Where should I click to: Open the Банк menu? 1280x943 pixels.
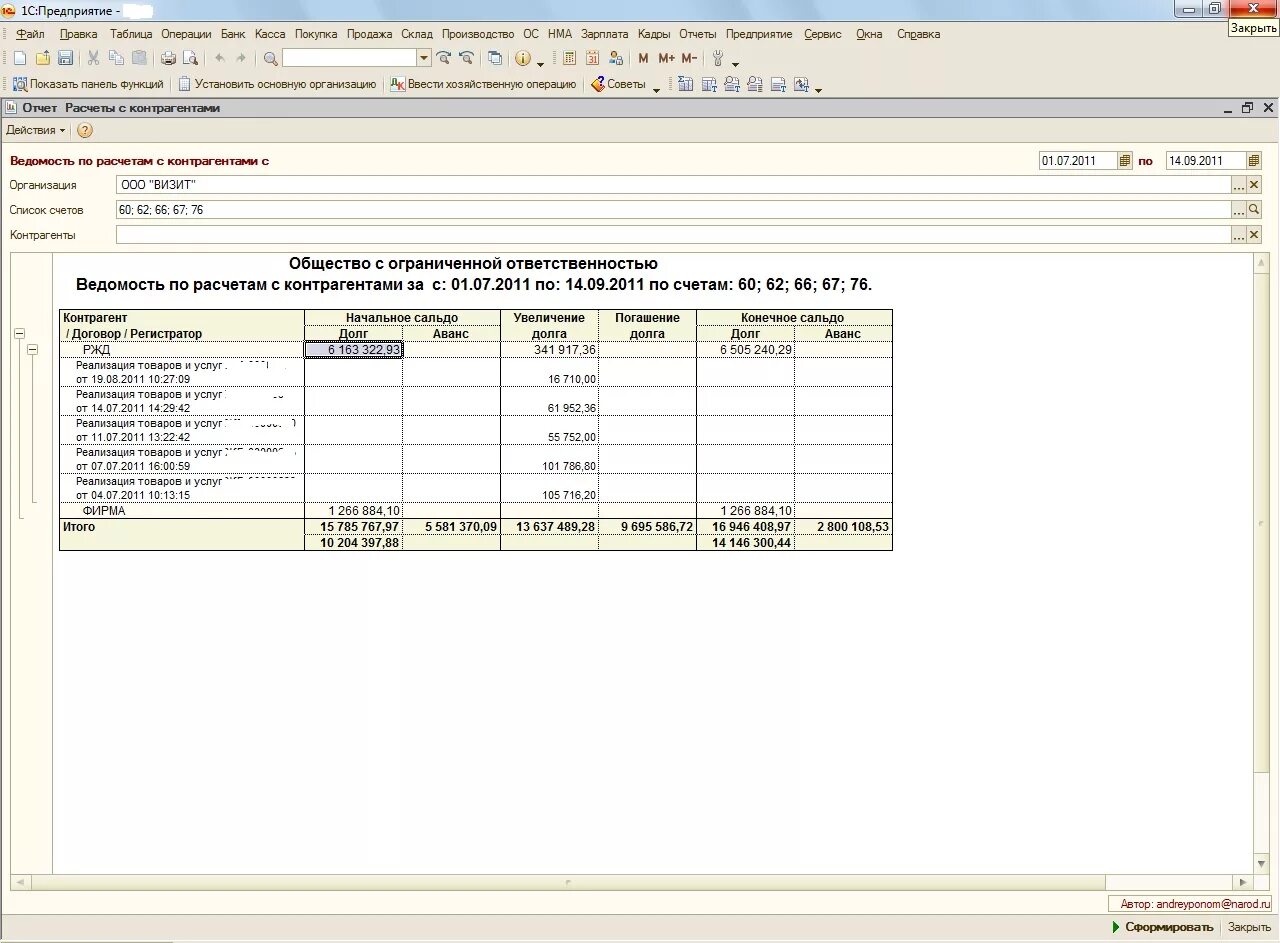pyautogui.click(x=233, y=34)
